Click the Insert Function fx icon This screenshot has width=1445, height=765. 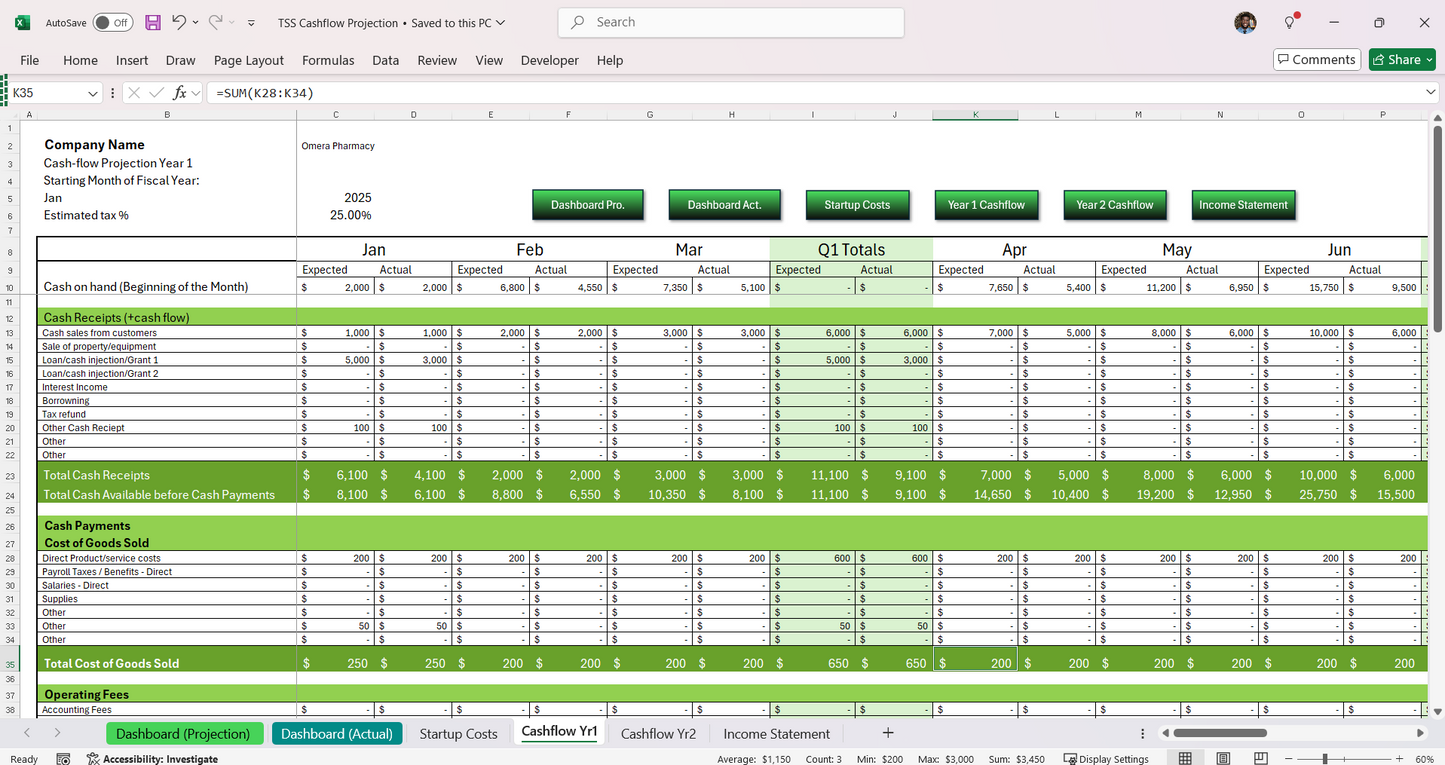(180, 93)
